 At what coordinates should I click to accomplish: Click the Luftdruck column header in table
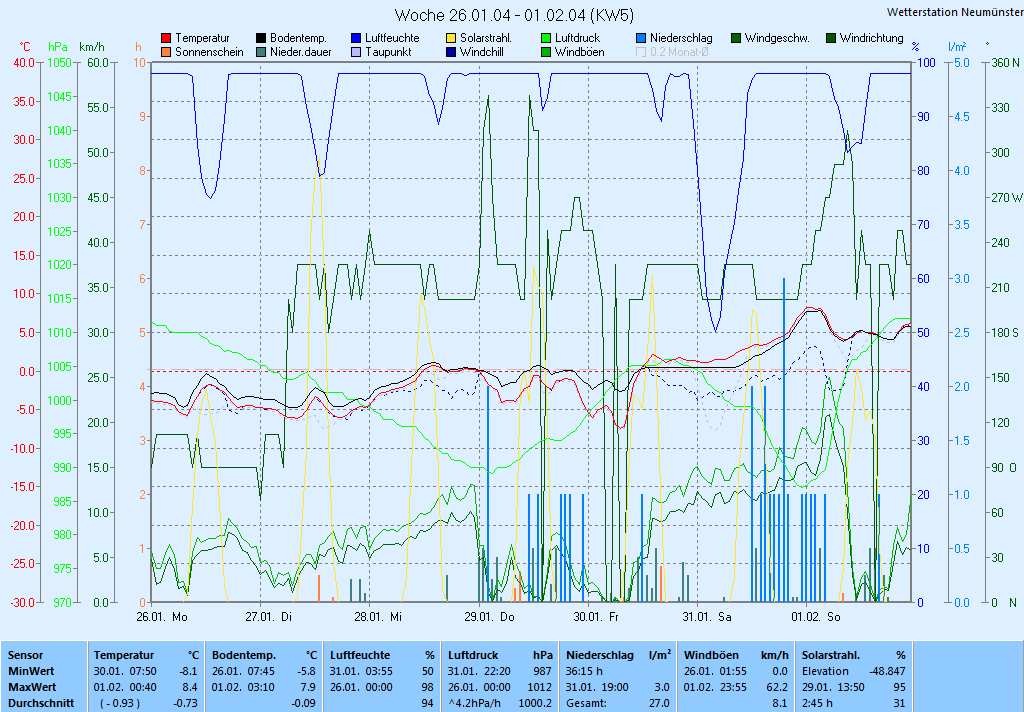point(473,655)
